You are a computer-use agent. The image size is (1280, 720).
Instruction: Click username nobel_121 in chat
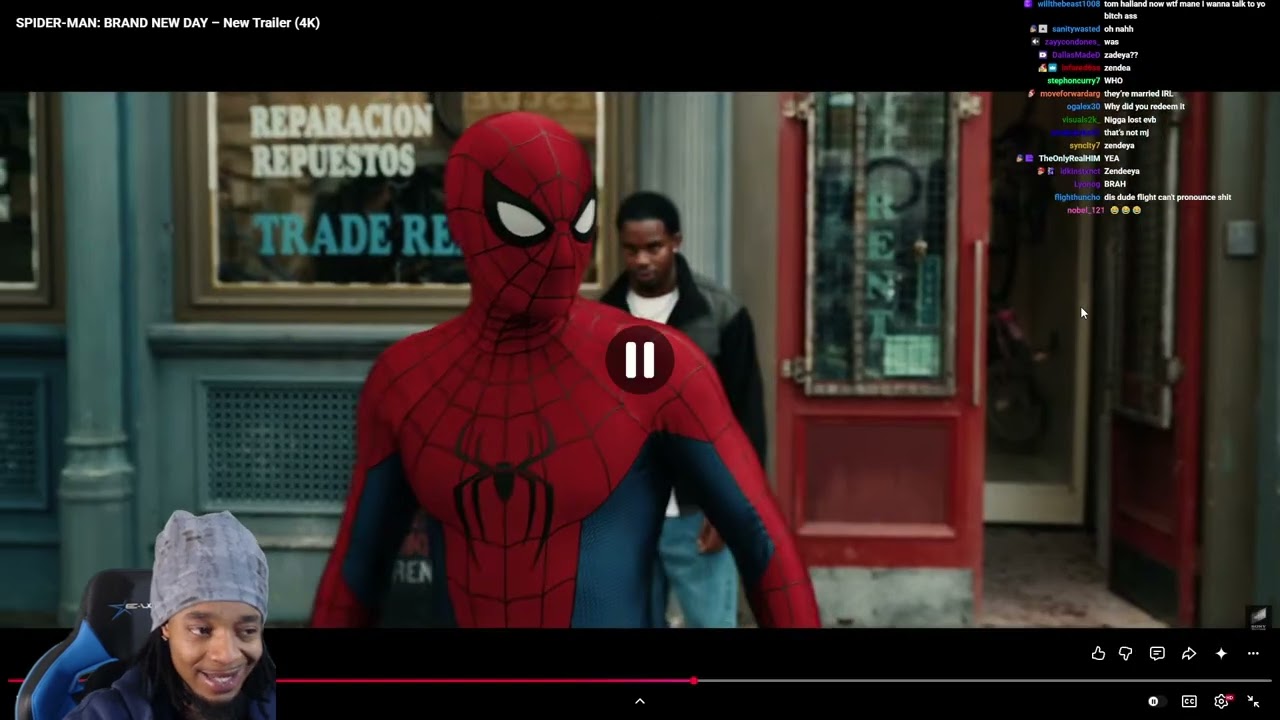tap(1086, 211)
